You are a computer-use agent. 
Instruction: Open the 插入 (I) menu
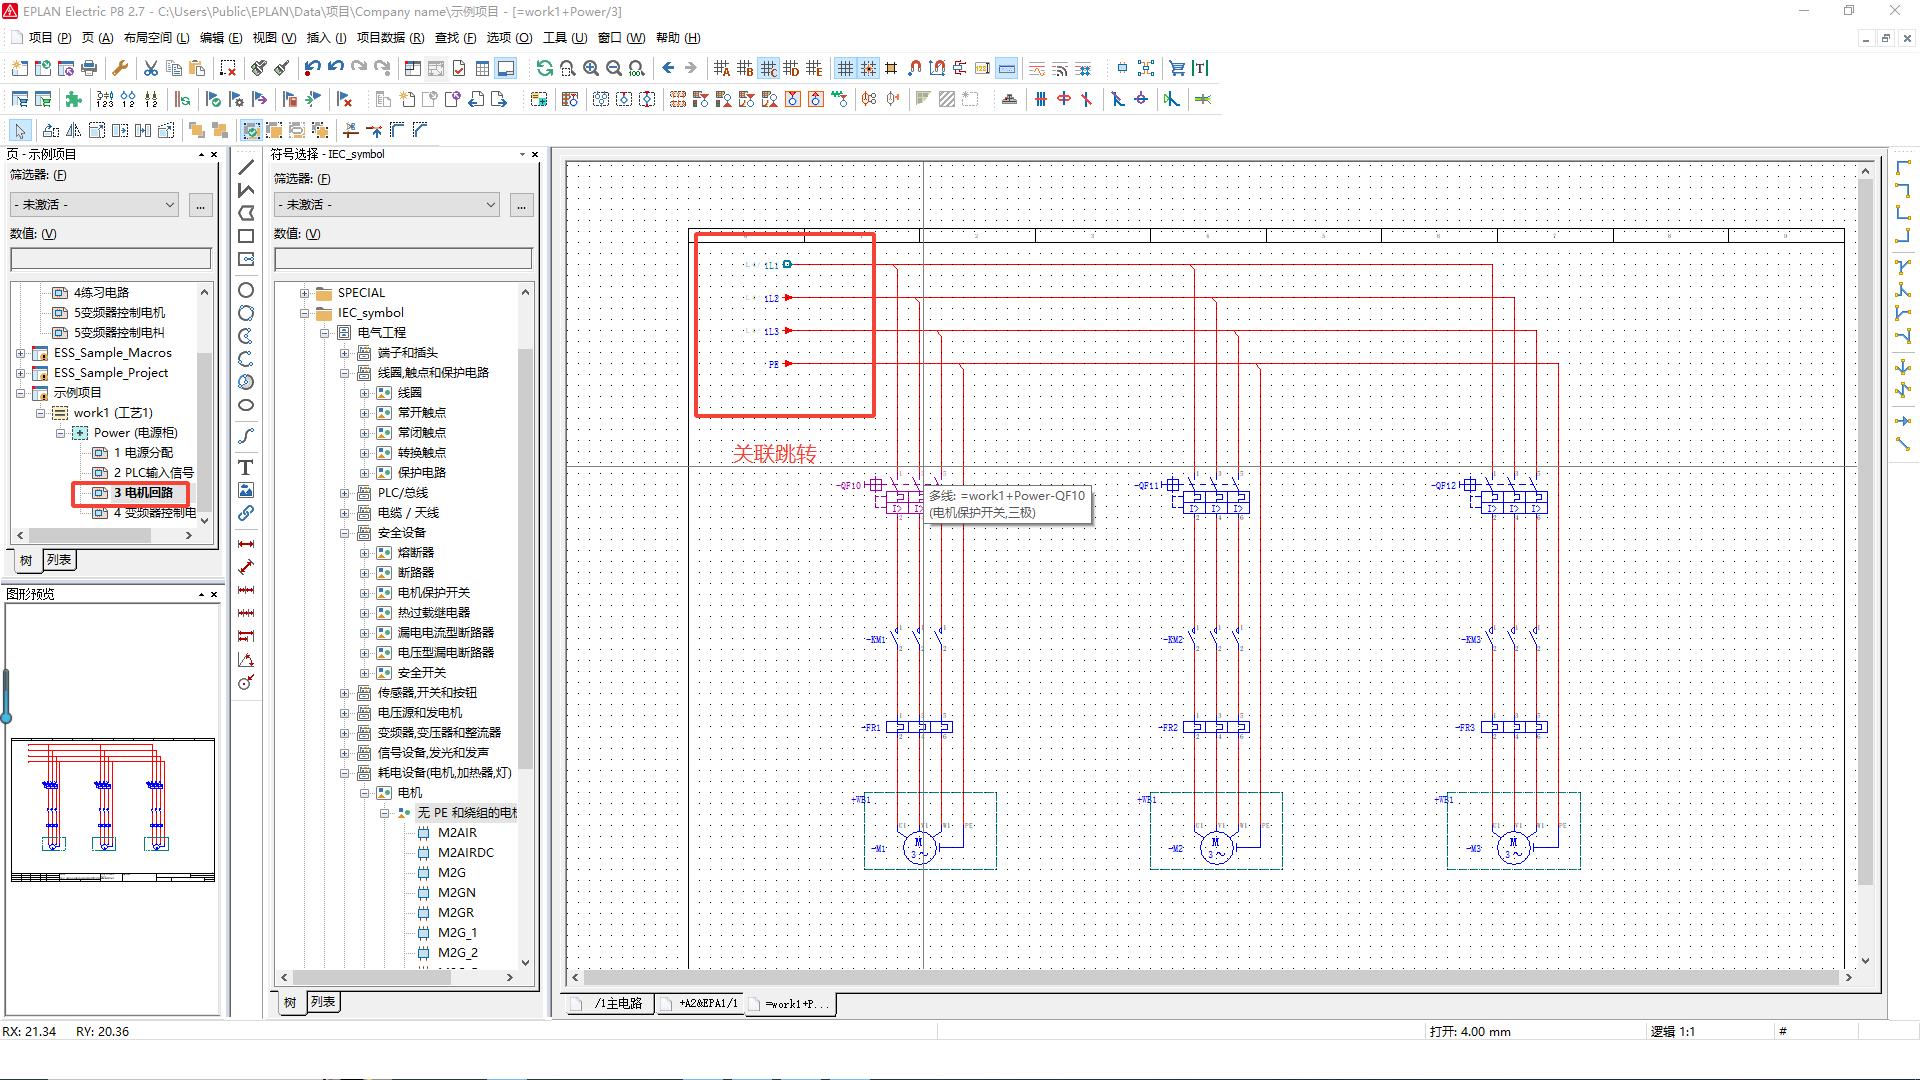click(325, 38)
